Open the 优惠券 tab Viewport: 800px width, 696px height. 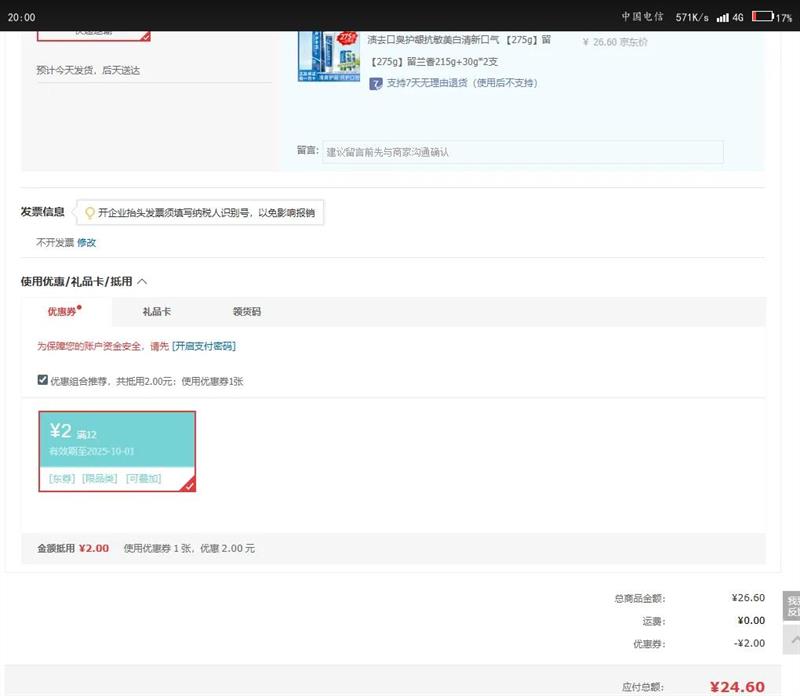[x=62, y=312]
